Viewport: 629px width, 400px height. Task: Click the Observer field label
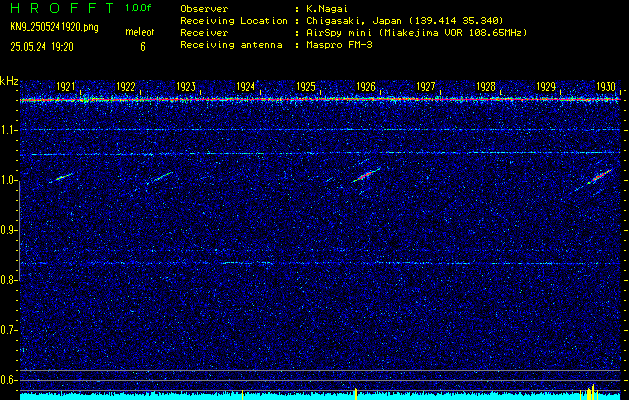204,9
